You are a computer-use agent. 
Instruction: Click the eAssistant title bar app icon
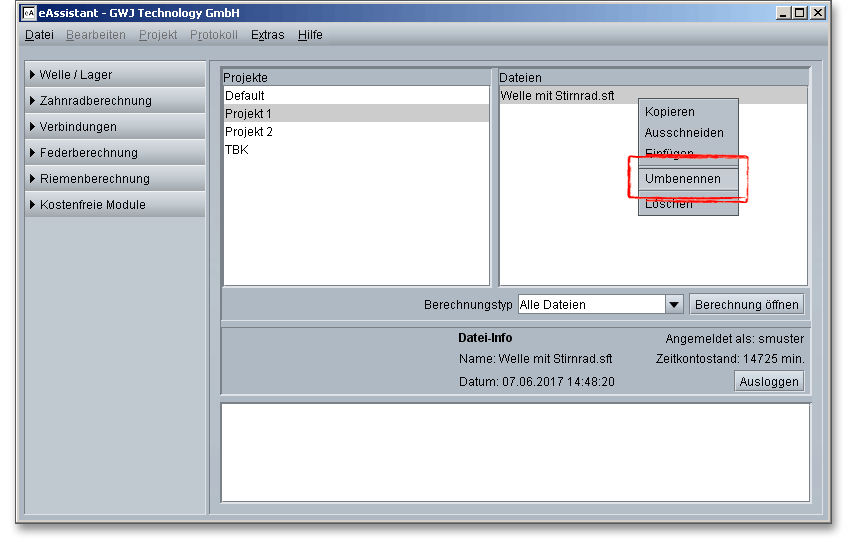point(29,13)
